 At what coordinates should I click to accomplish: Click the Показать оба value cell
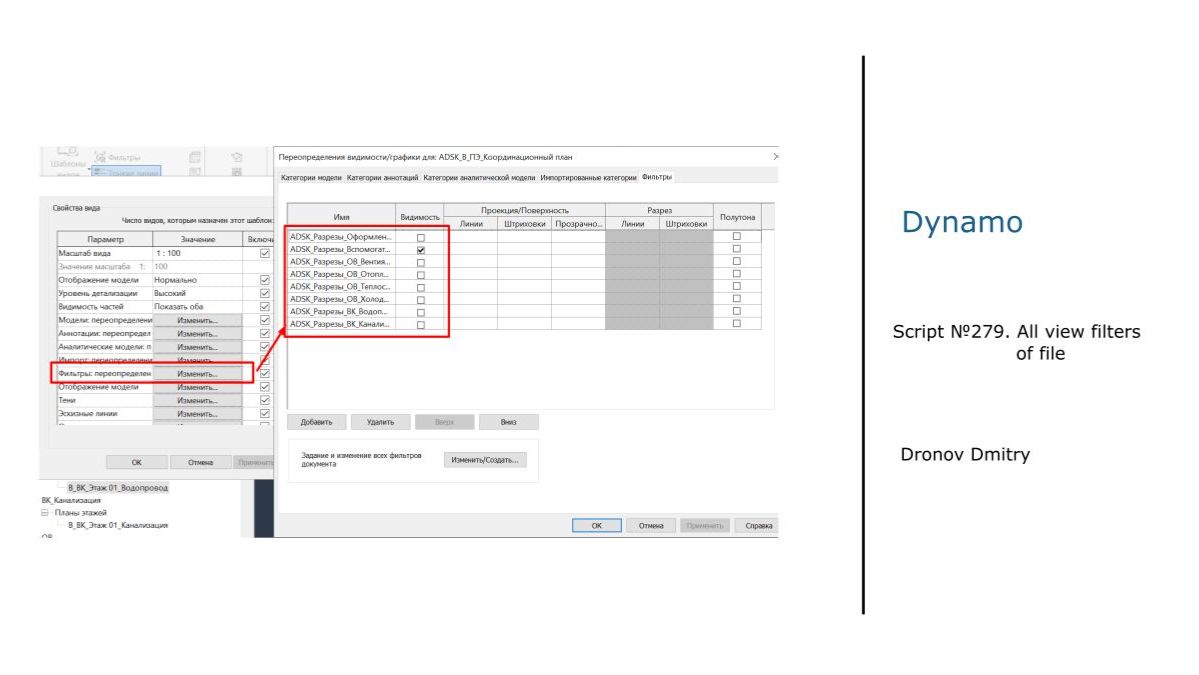(197, 307)
